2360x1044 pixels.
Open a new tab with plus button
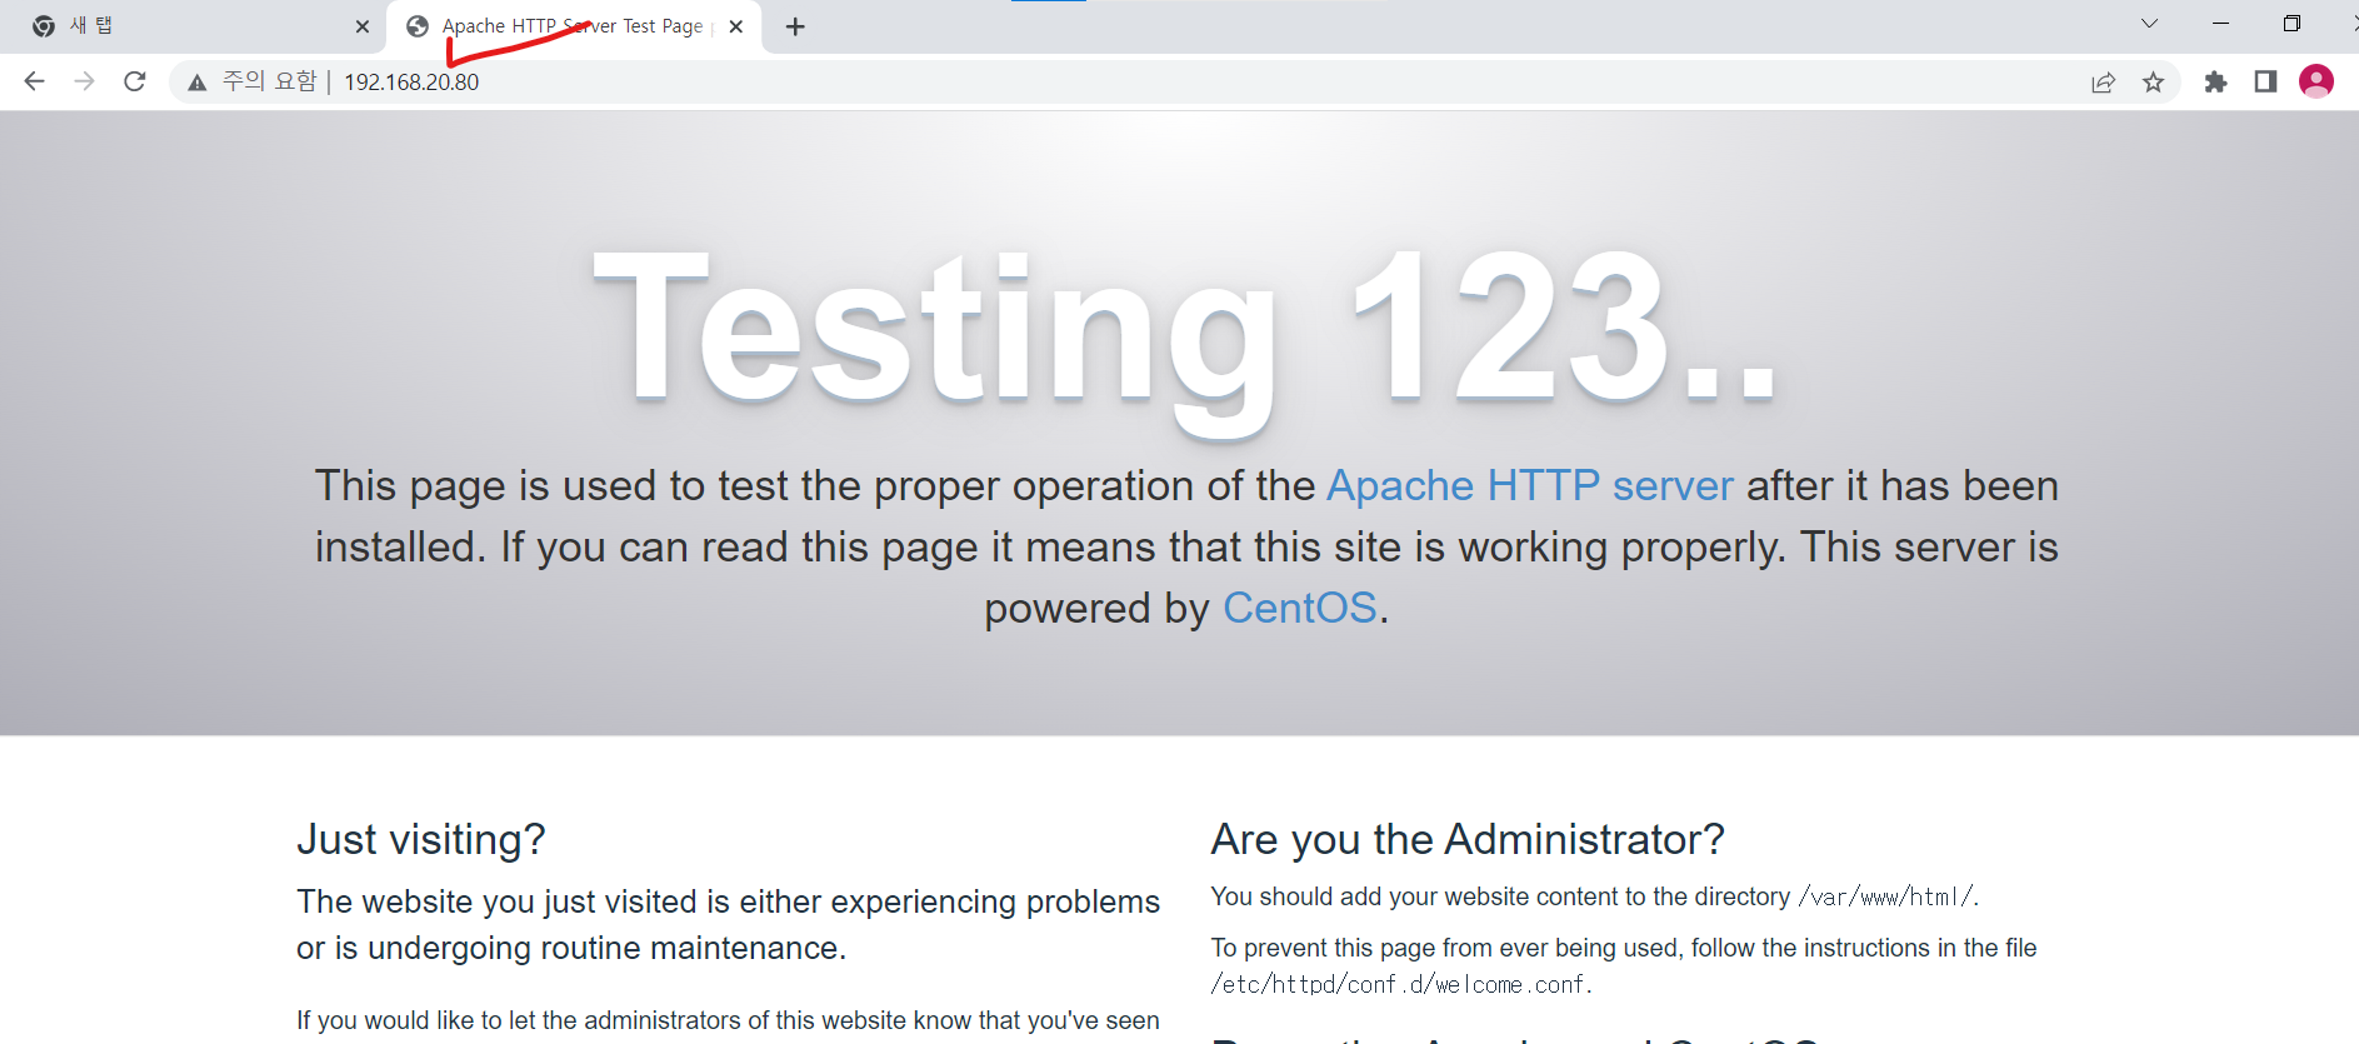(795, 27)
